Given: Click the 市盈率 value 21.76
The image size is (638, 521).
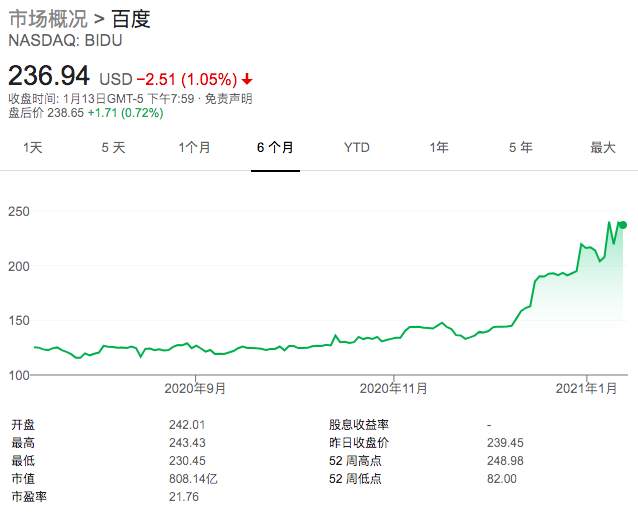Looking at the screenshot, I should coord(184,497).
